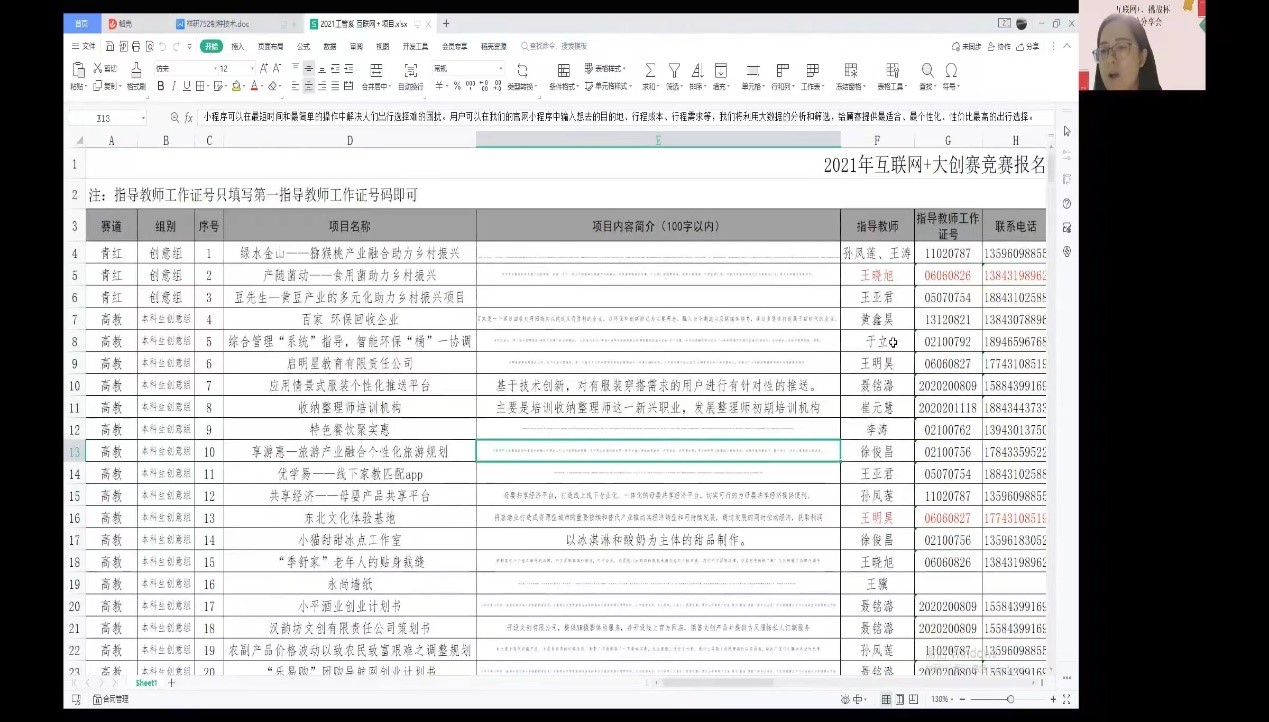Viewport: 1269px width, 722px height.
Task: Click the Filter (筛选) funnel icon
Action: tap(674, 70)
